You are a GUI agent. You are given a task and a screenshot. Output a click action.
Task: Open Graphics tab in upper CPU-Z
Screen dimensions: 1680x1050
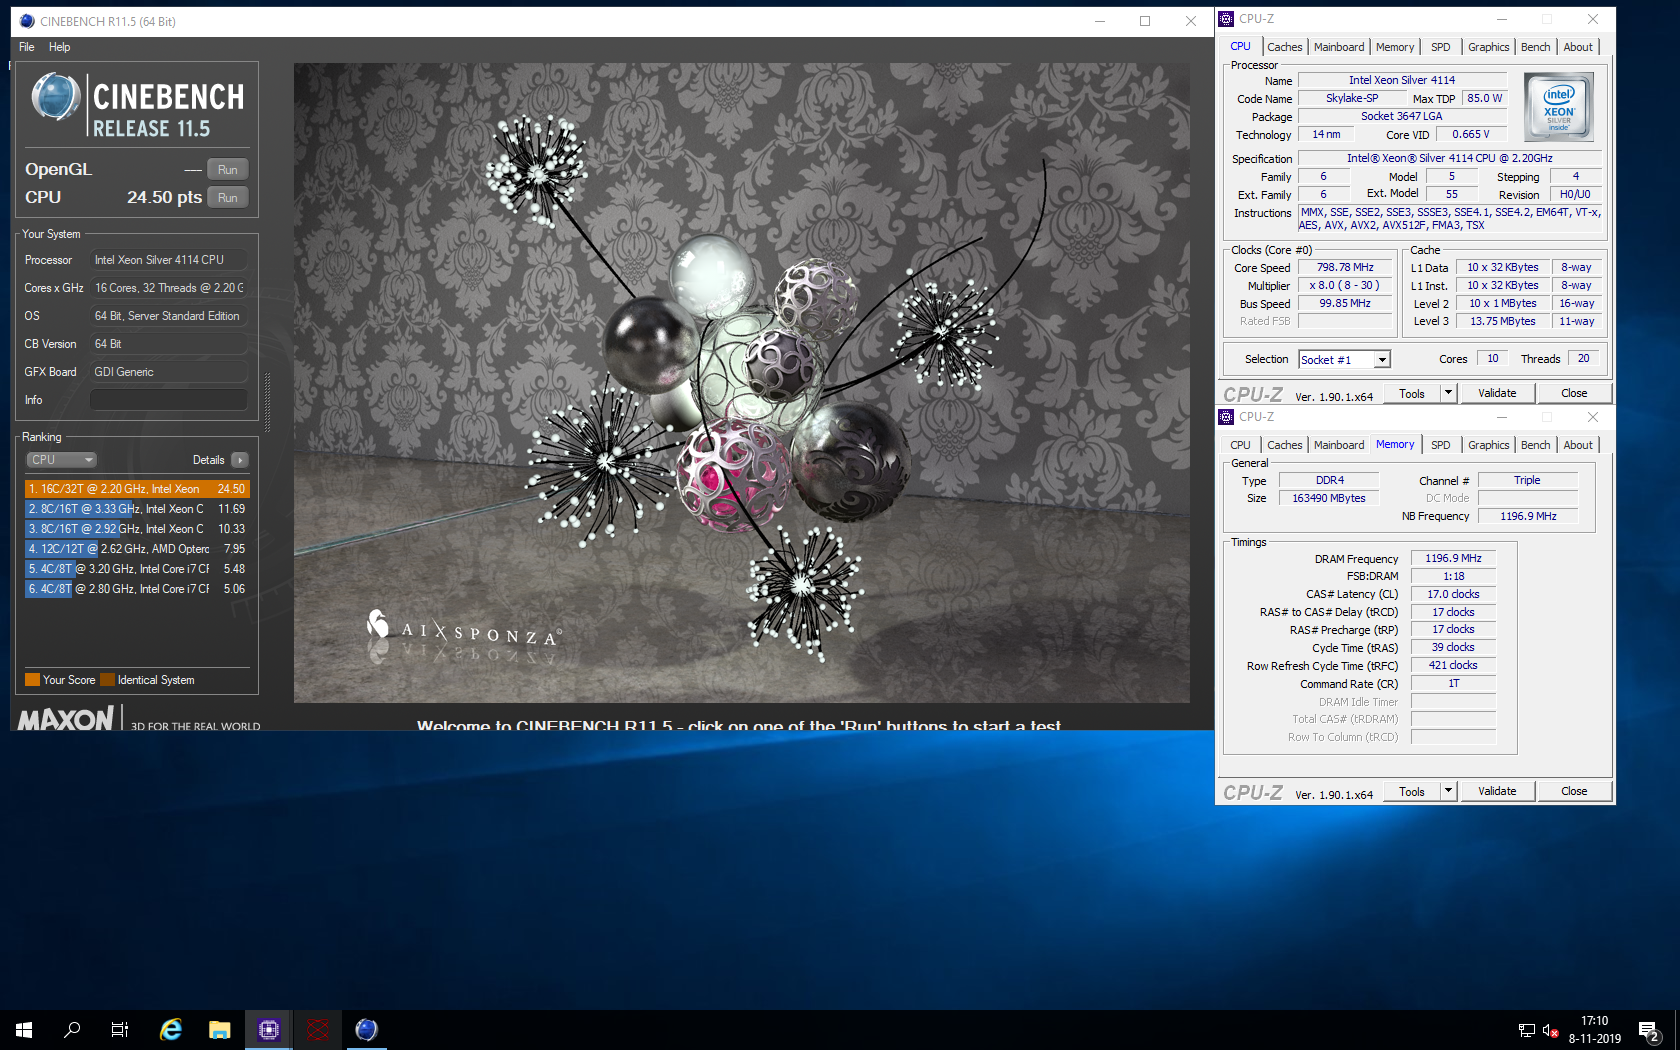tap(1489, 47)
